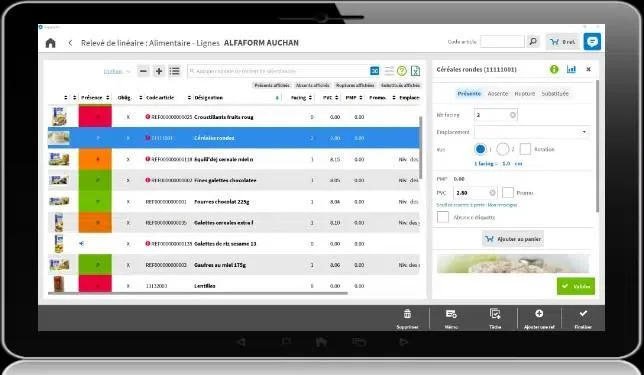Screen dimensions: 644x375
Task: Open the blue chat message icon
Action: tap(592, 41)
